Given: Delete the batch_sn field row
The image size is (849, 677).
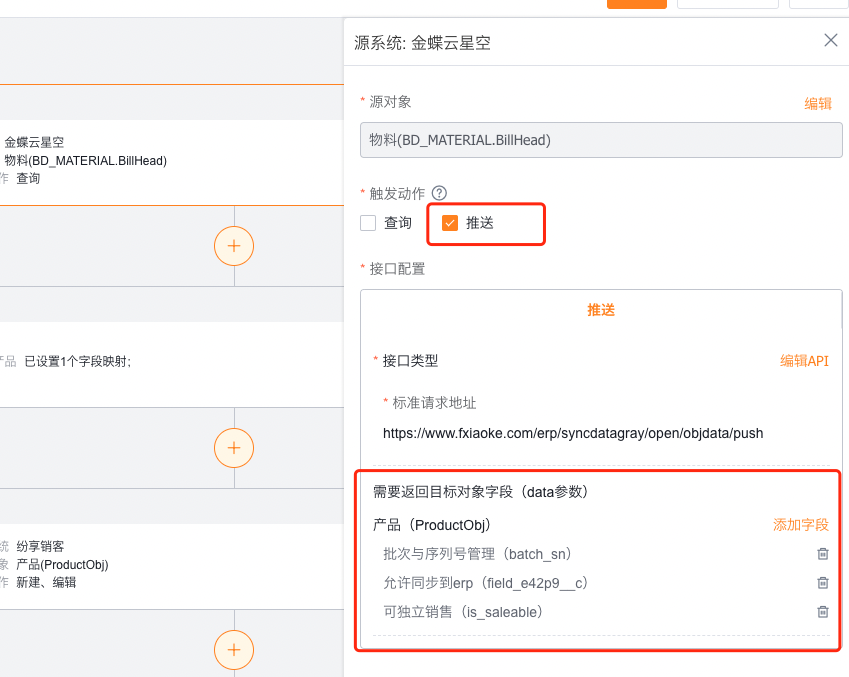Looking at the screenshot, I should (822, 554).
